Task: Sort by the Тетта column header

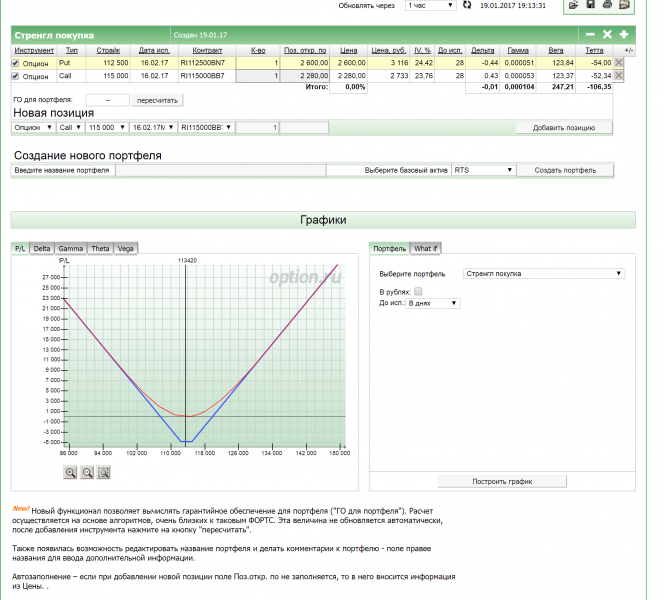Action: pyautogui.click(x=594, y=50)
